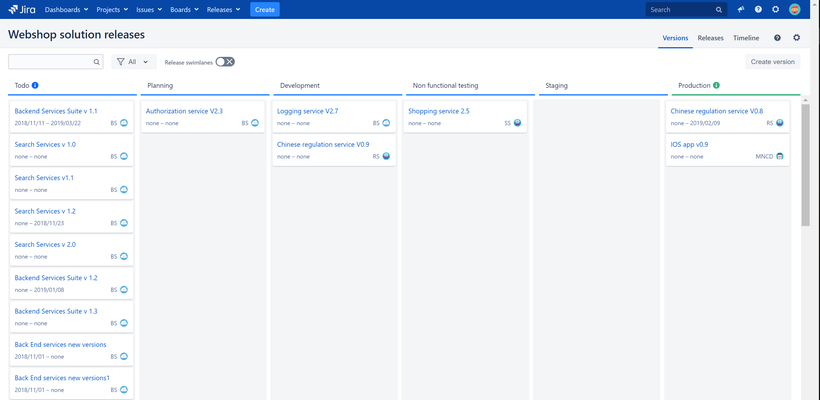Screen dimensions: 820x400
Task: Open the All filter dropdown
Action: (133, 62)
